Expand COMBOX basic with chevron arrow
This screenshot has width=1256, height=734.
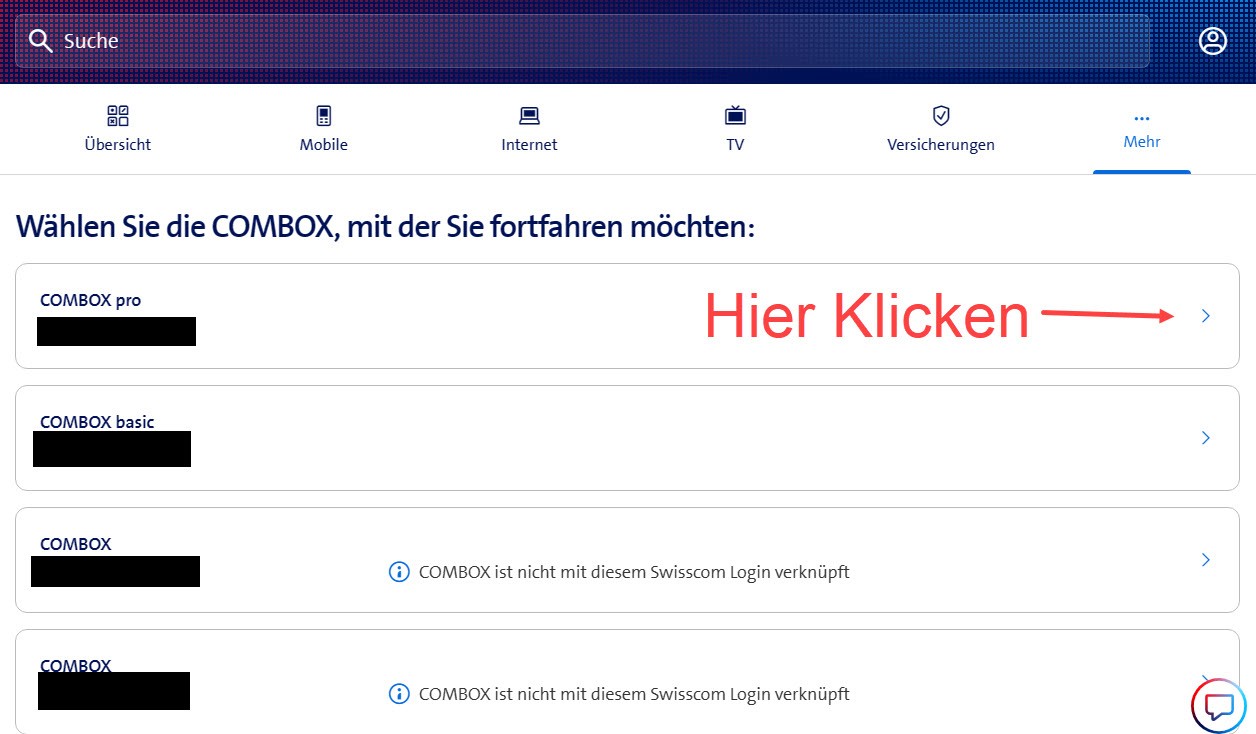click(1205, 438)
